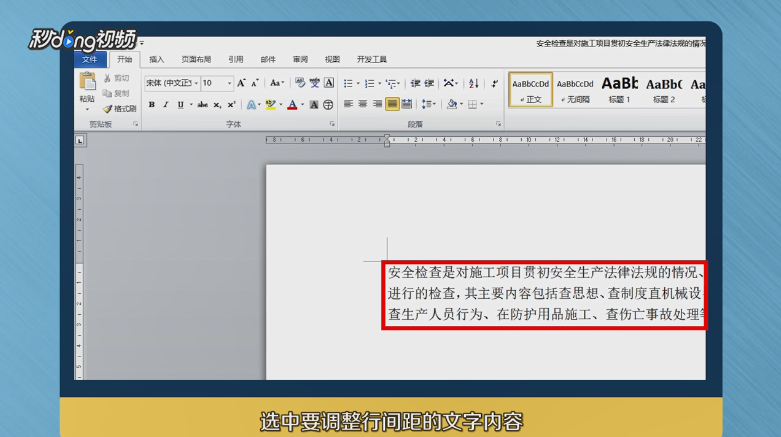Toggle italic formatting
This screenshot has height=437, width=781.
pyautogui.click(x=166, y=105)
